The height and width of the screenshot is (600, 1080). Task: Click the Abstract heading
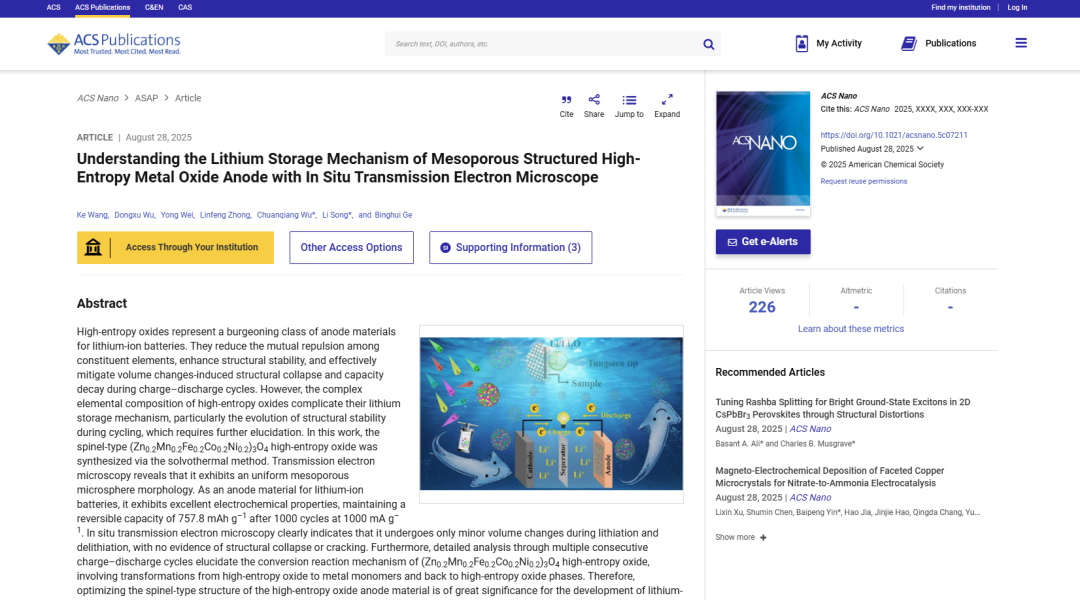pos(102,304)
